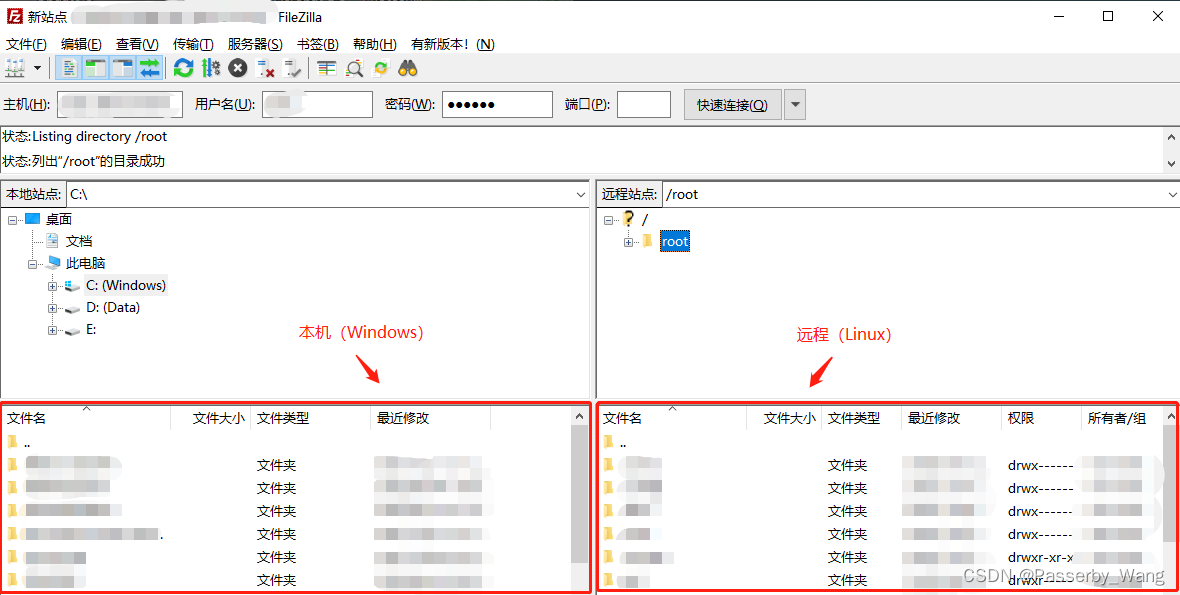Collapse the 桌面 tree node

12,220
